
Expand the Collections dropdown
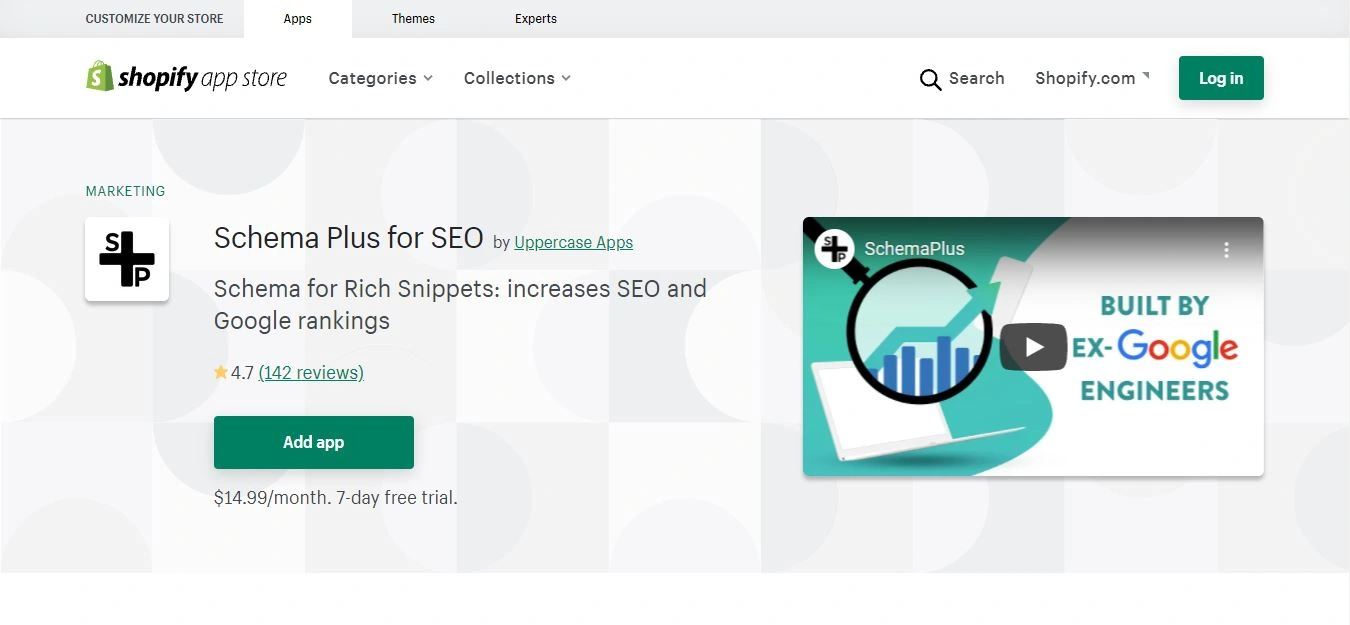pos(517,78)
